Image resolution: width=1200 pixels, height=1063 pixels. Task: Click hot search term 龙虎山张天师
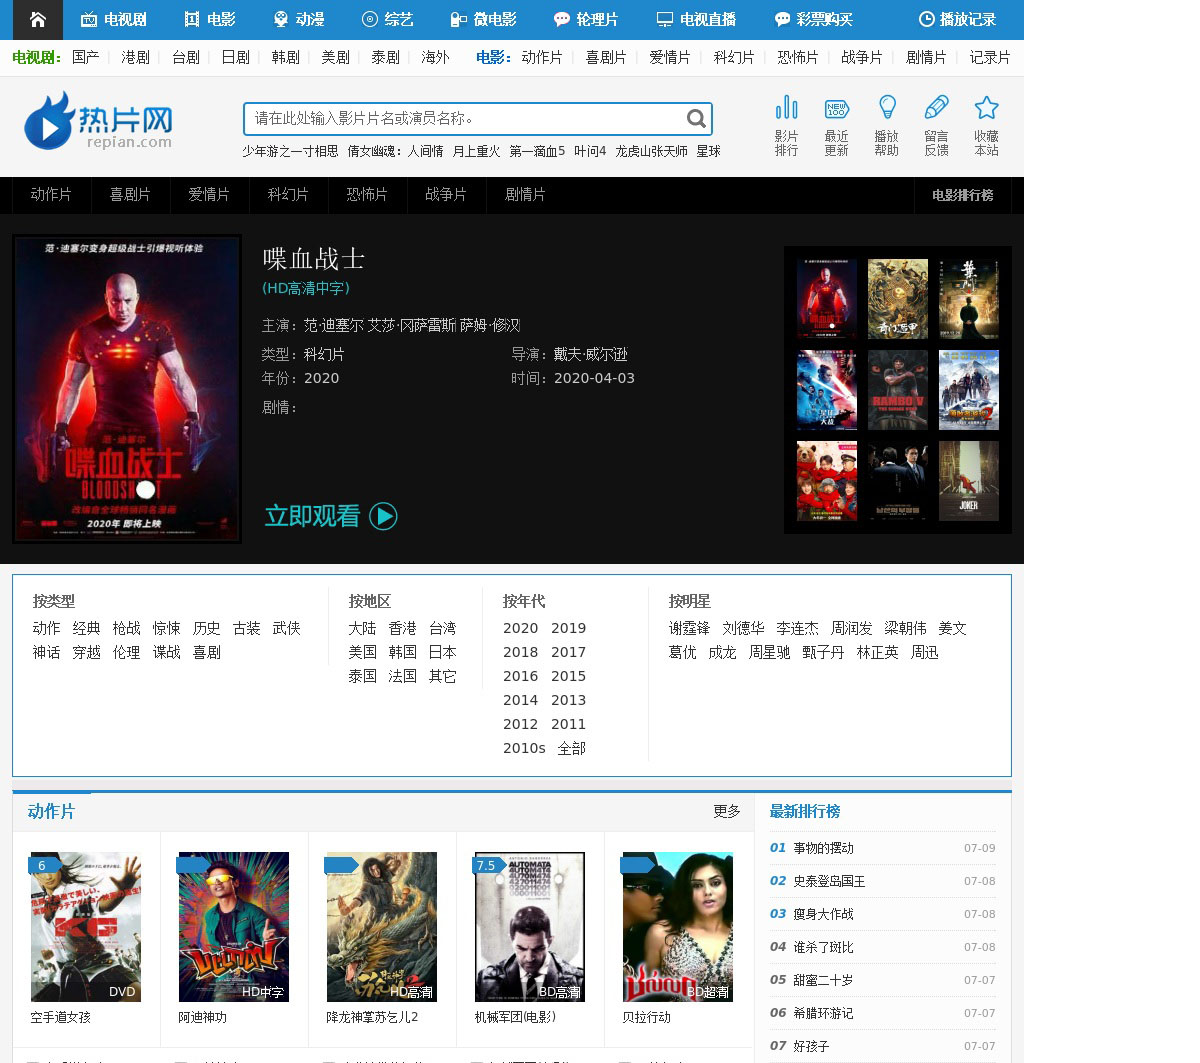click(651, 151)
